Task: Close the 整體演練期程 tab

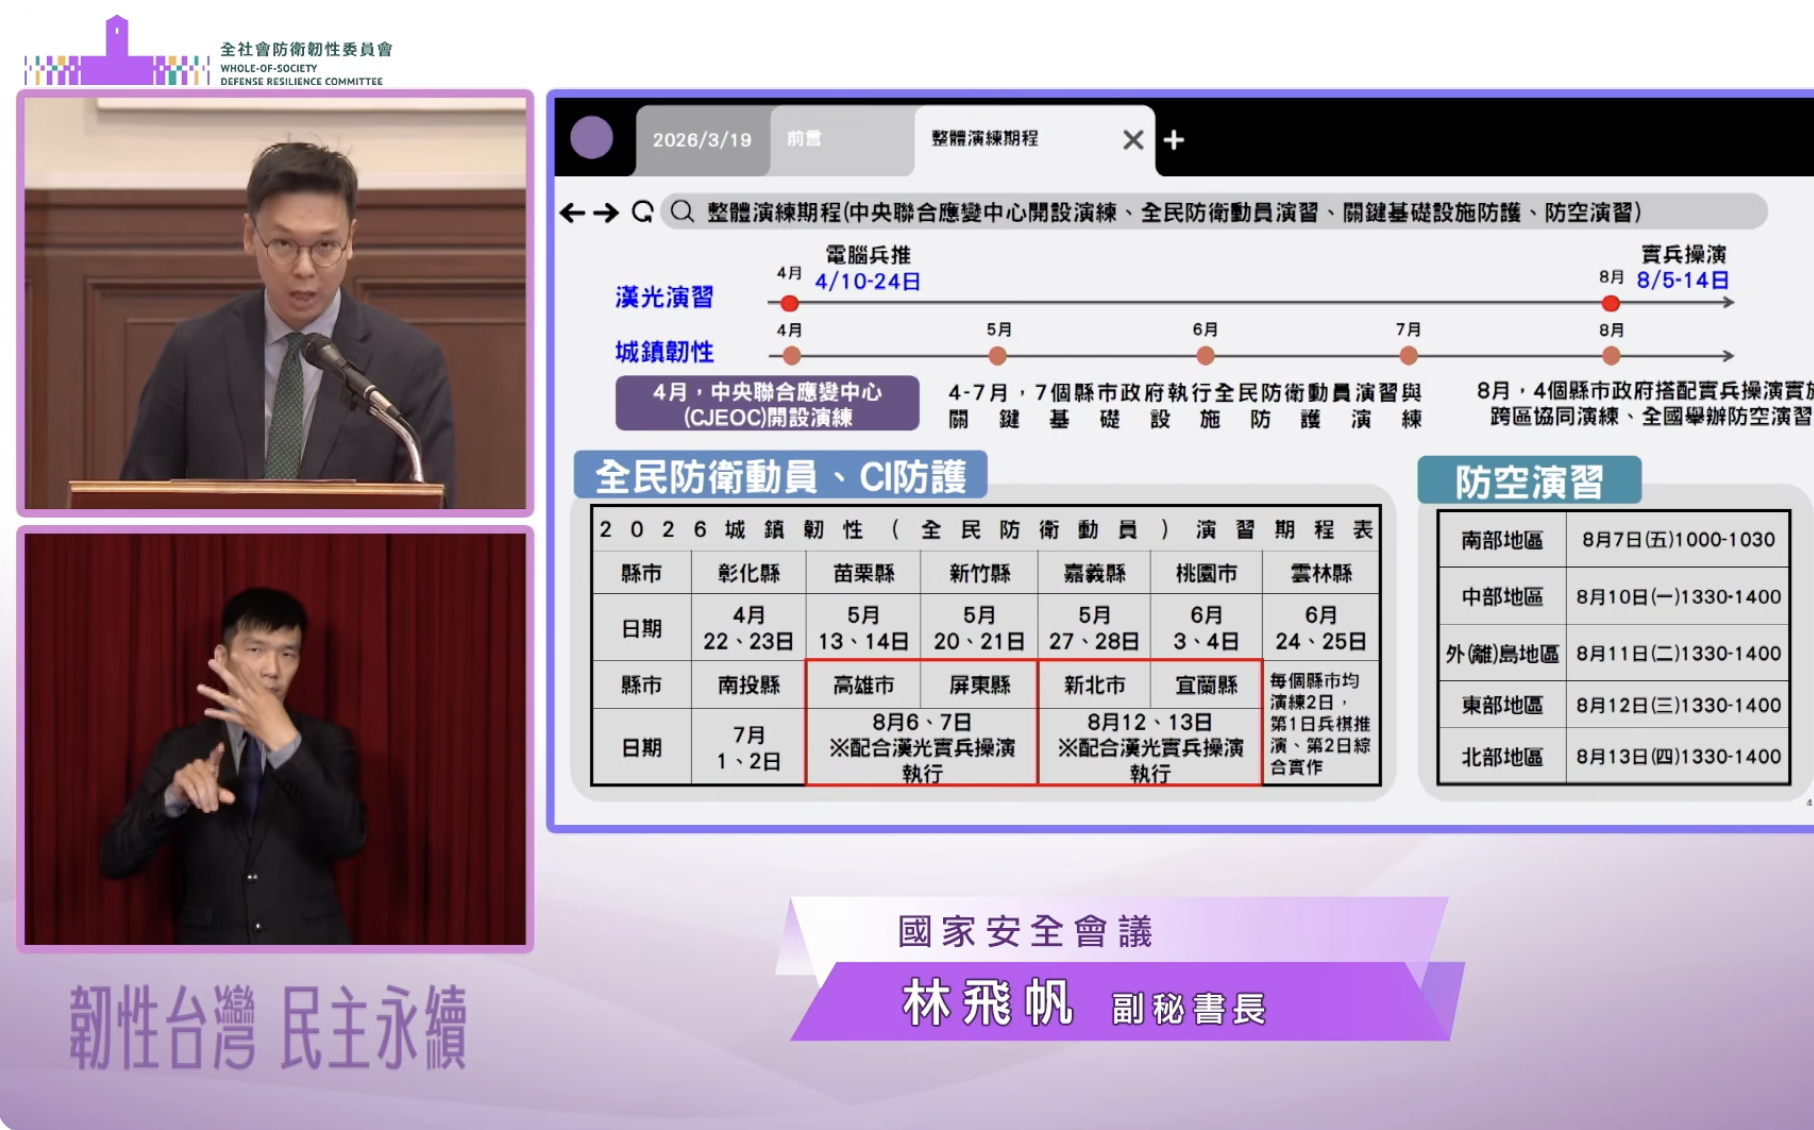Action: (x=1132, y=140)
